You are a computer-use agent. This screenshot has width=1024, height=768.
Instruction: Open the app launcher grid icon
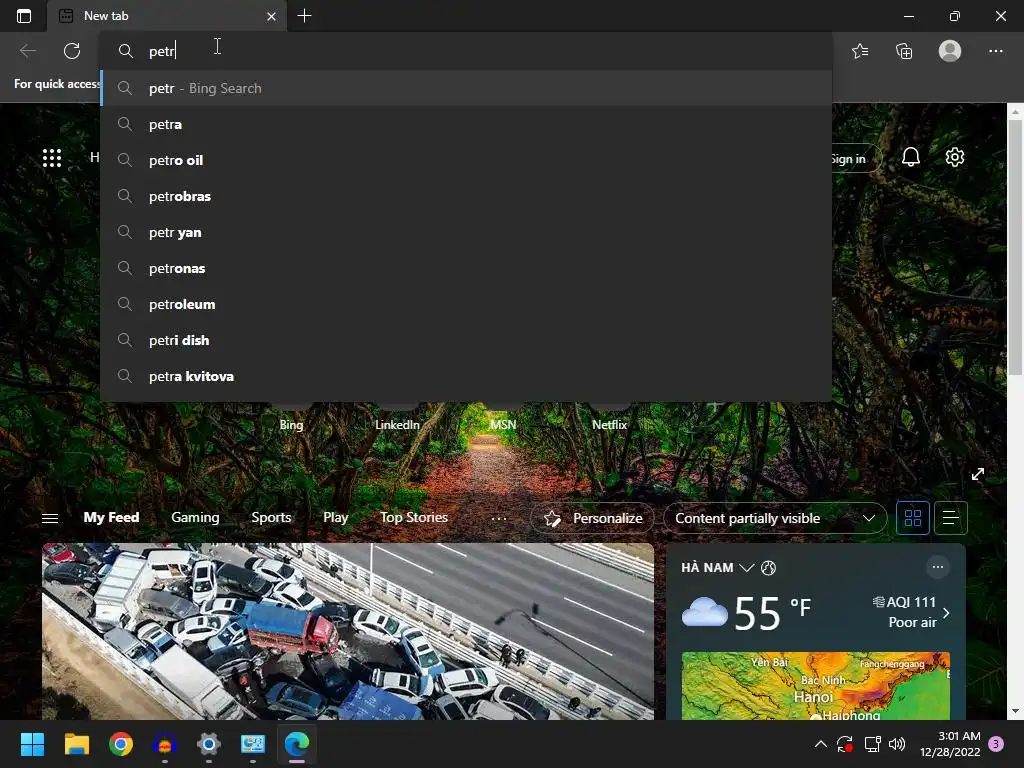pyautogui.click(x=52, y=157)
